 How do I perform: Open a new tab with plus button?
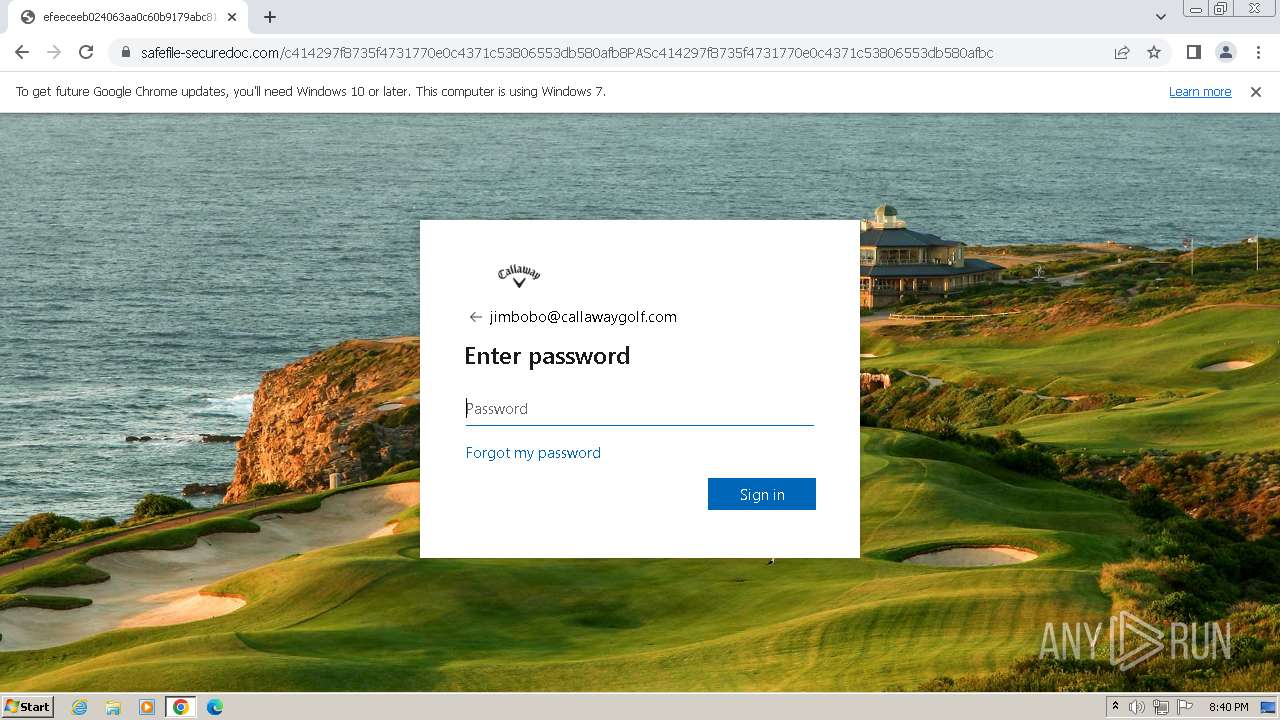click(x=270, y=17)
